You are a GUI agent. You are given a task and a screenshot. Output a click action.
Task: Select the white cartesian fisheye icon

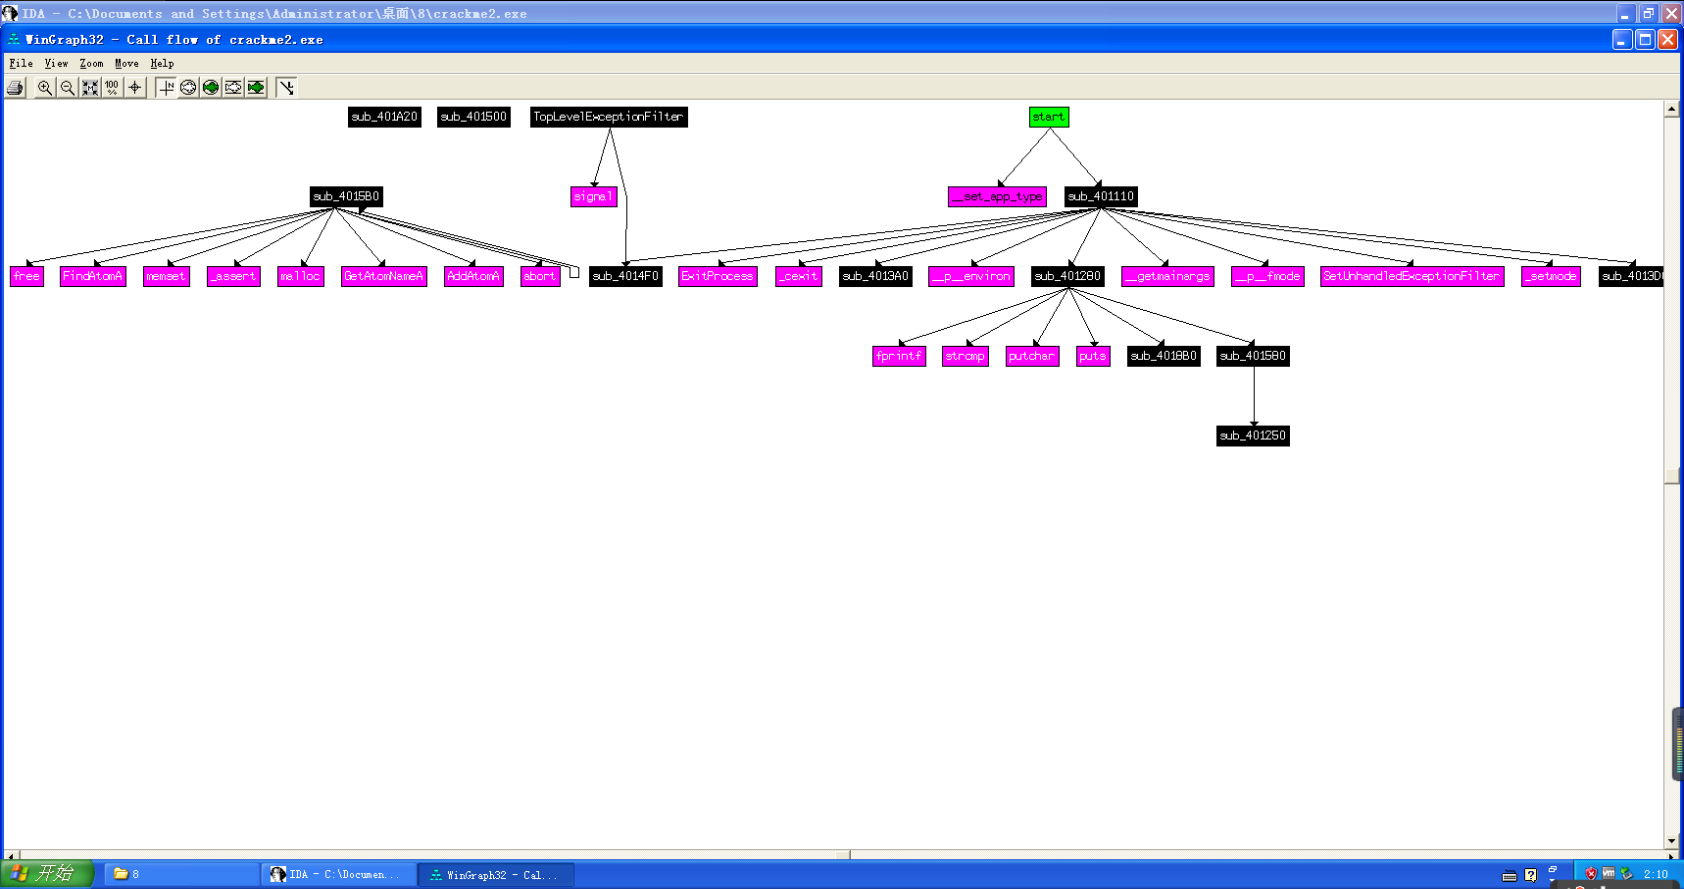[233, 88]
